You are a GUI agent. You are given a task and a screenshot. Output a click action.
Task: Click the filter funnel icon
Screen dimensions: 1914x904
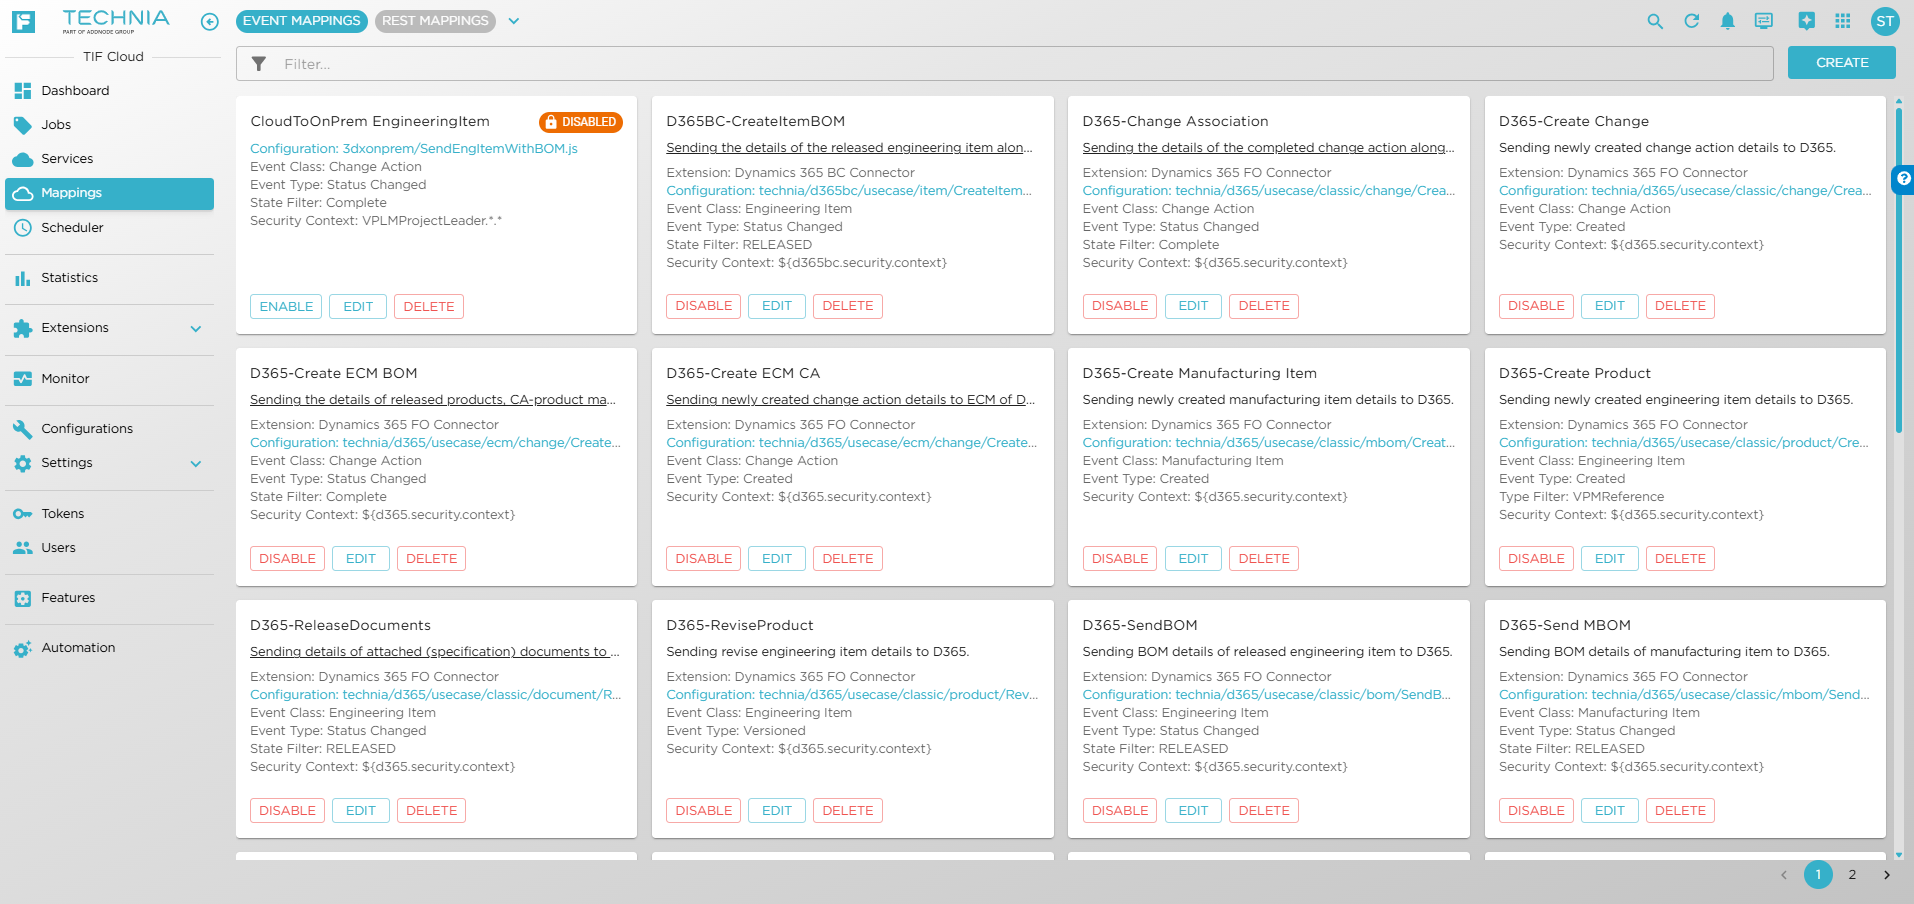click(x=259, y=64)
